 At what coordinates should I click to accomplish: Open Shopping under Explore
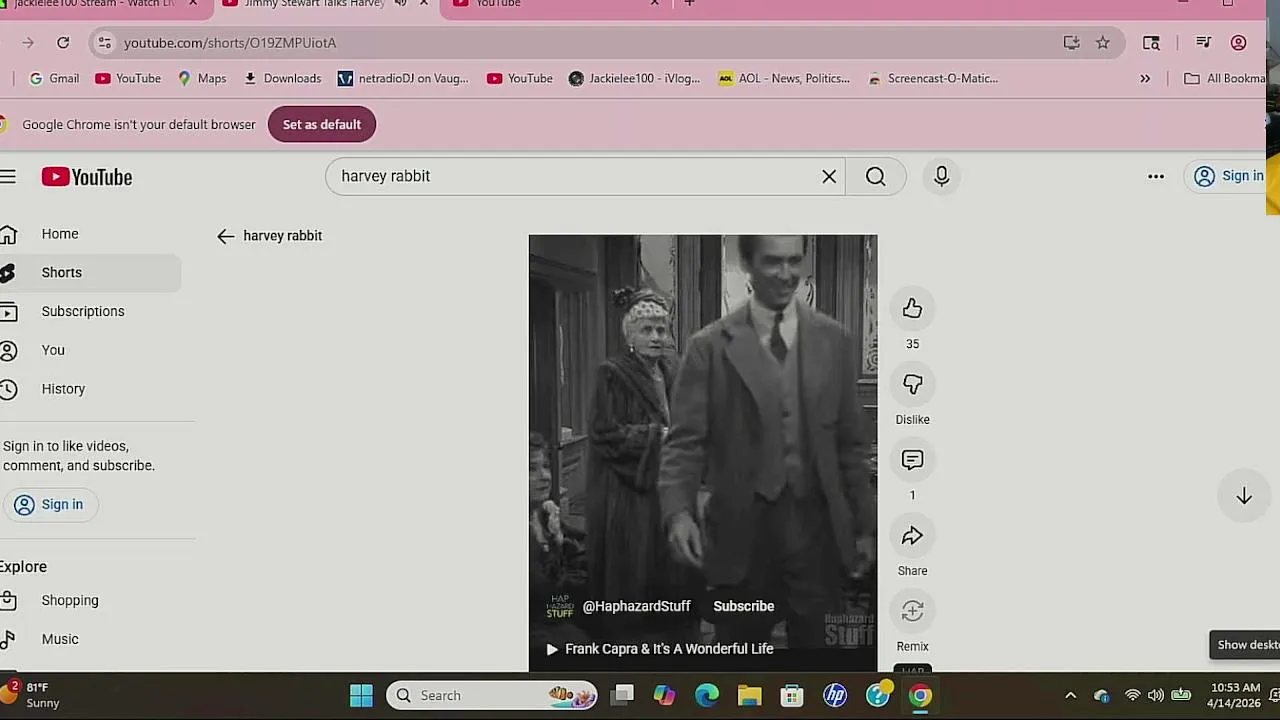coord(90,600)
